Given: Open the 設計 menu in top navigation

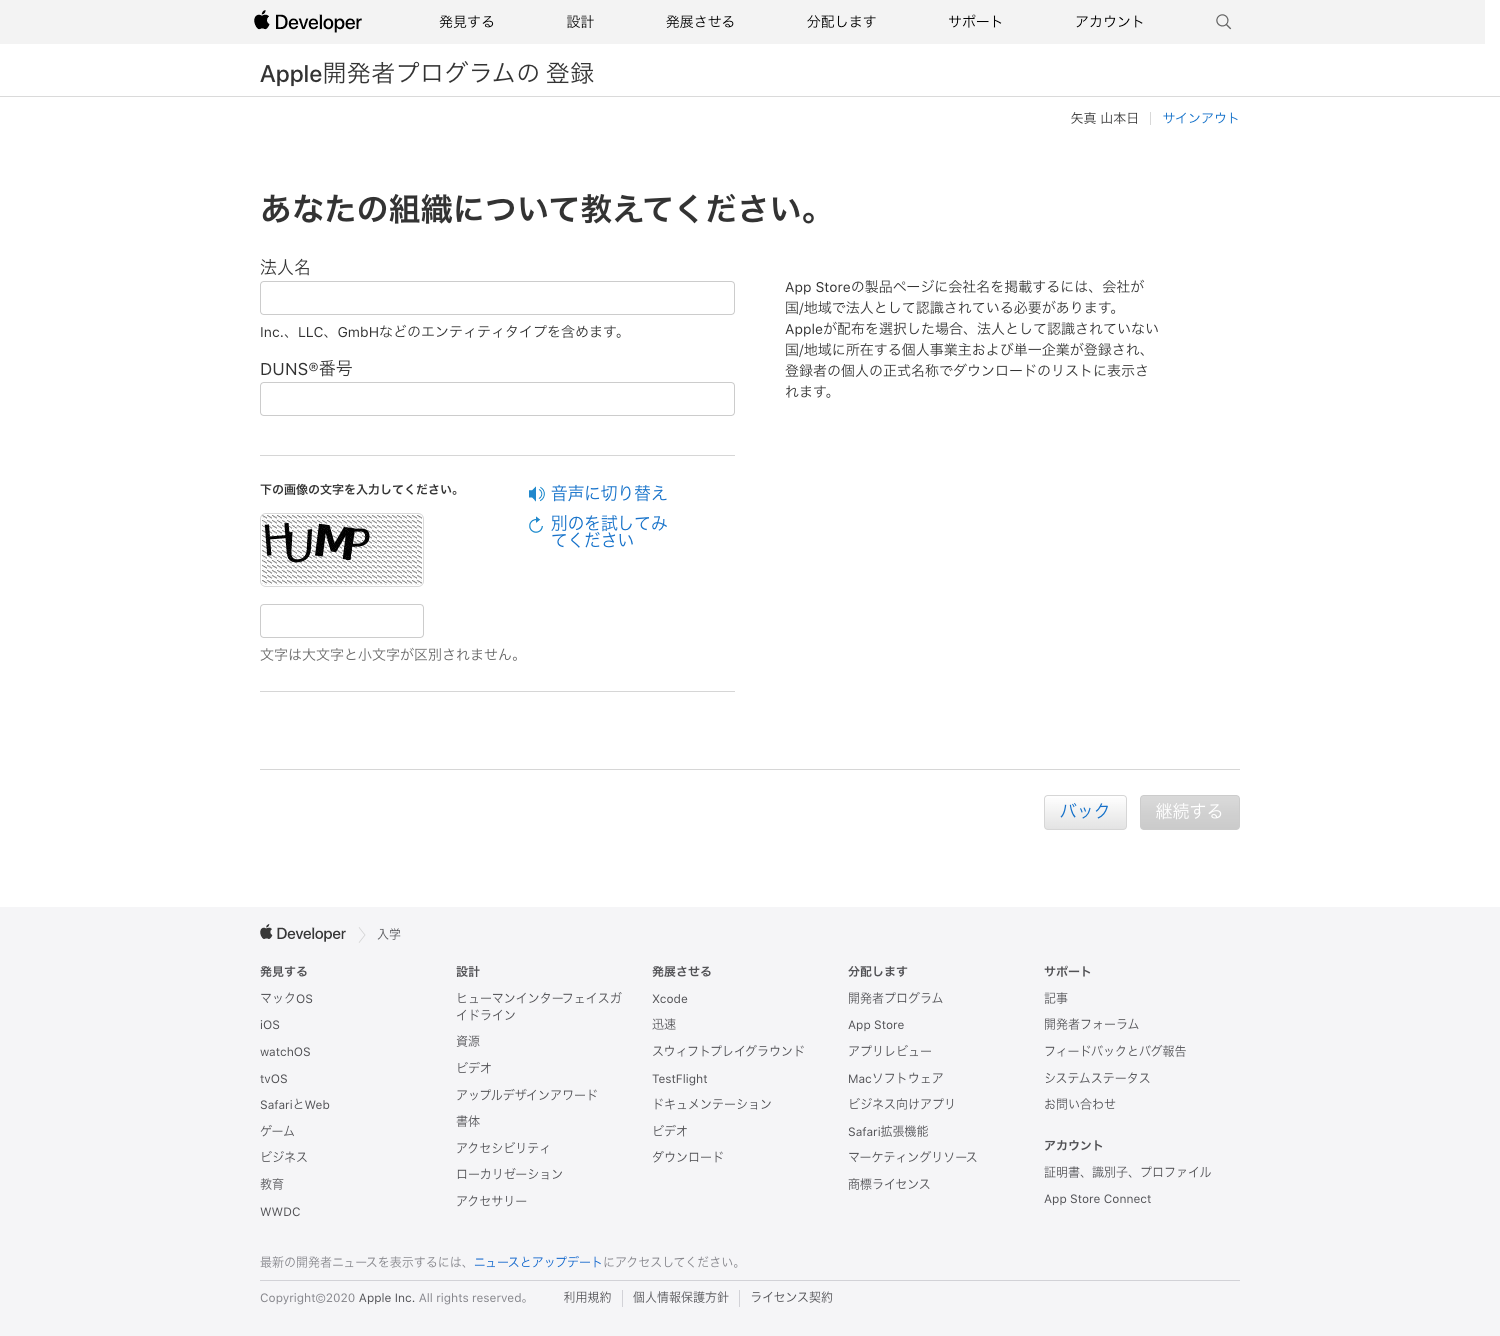Looking at the screenshot, I should [x=580, y=21].
